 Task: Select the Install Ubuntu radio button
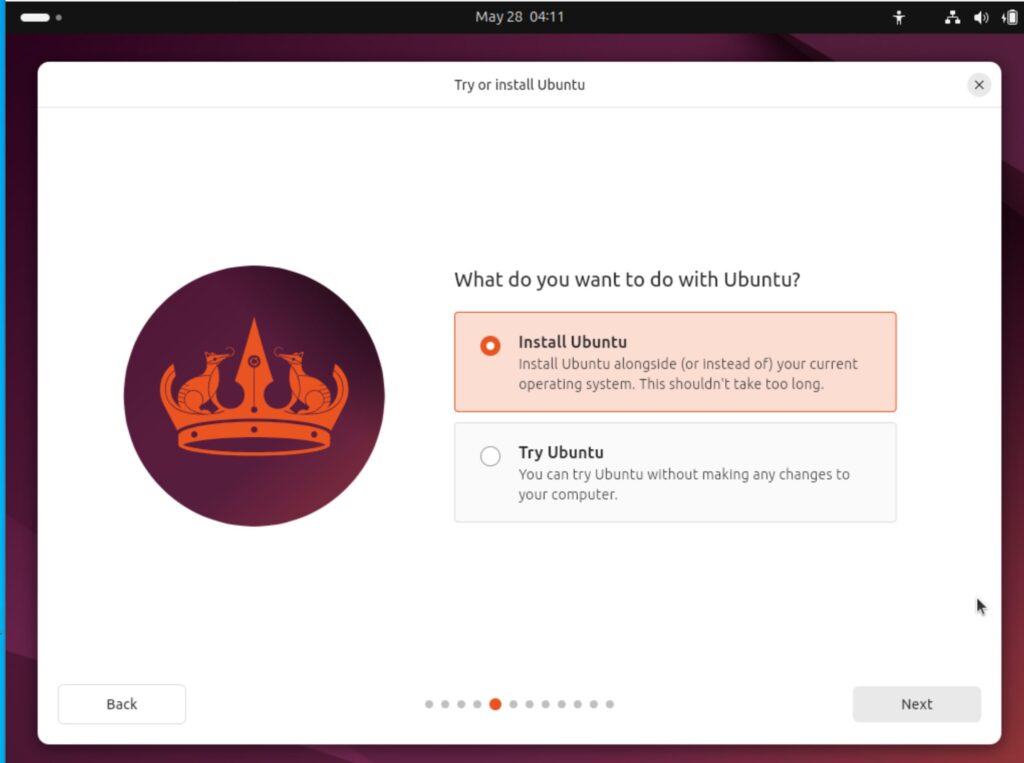490,346
